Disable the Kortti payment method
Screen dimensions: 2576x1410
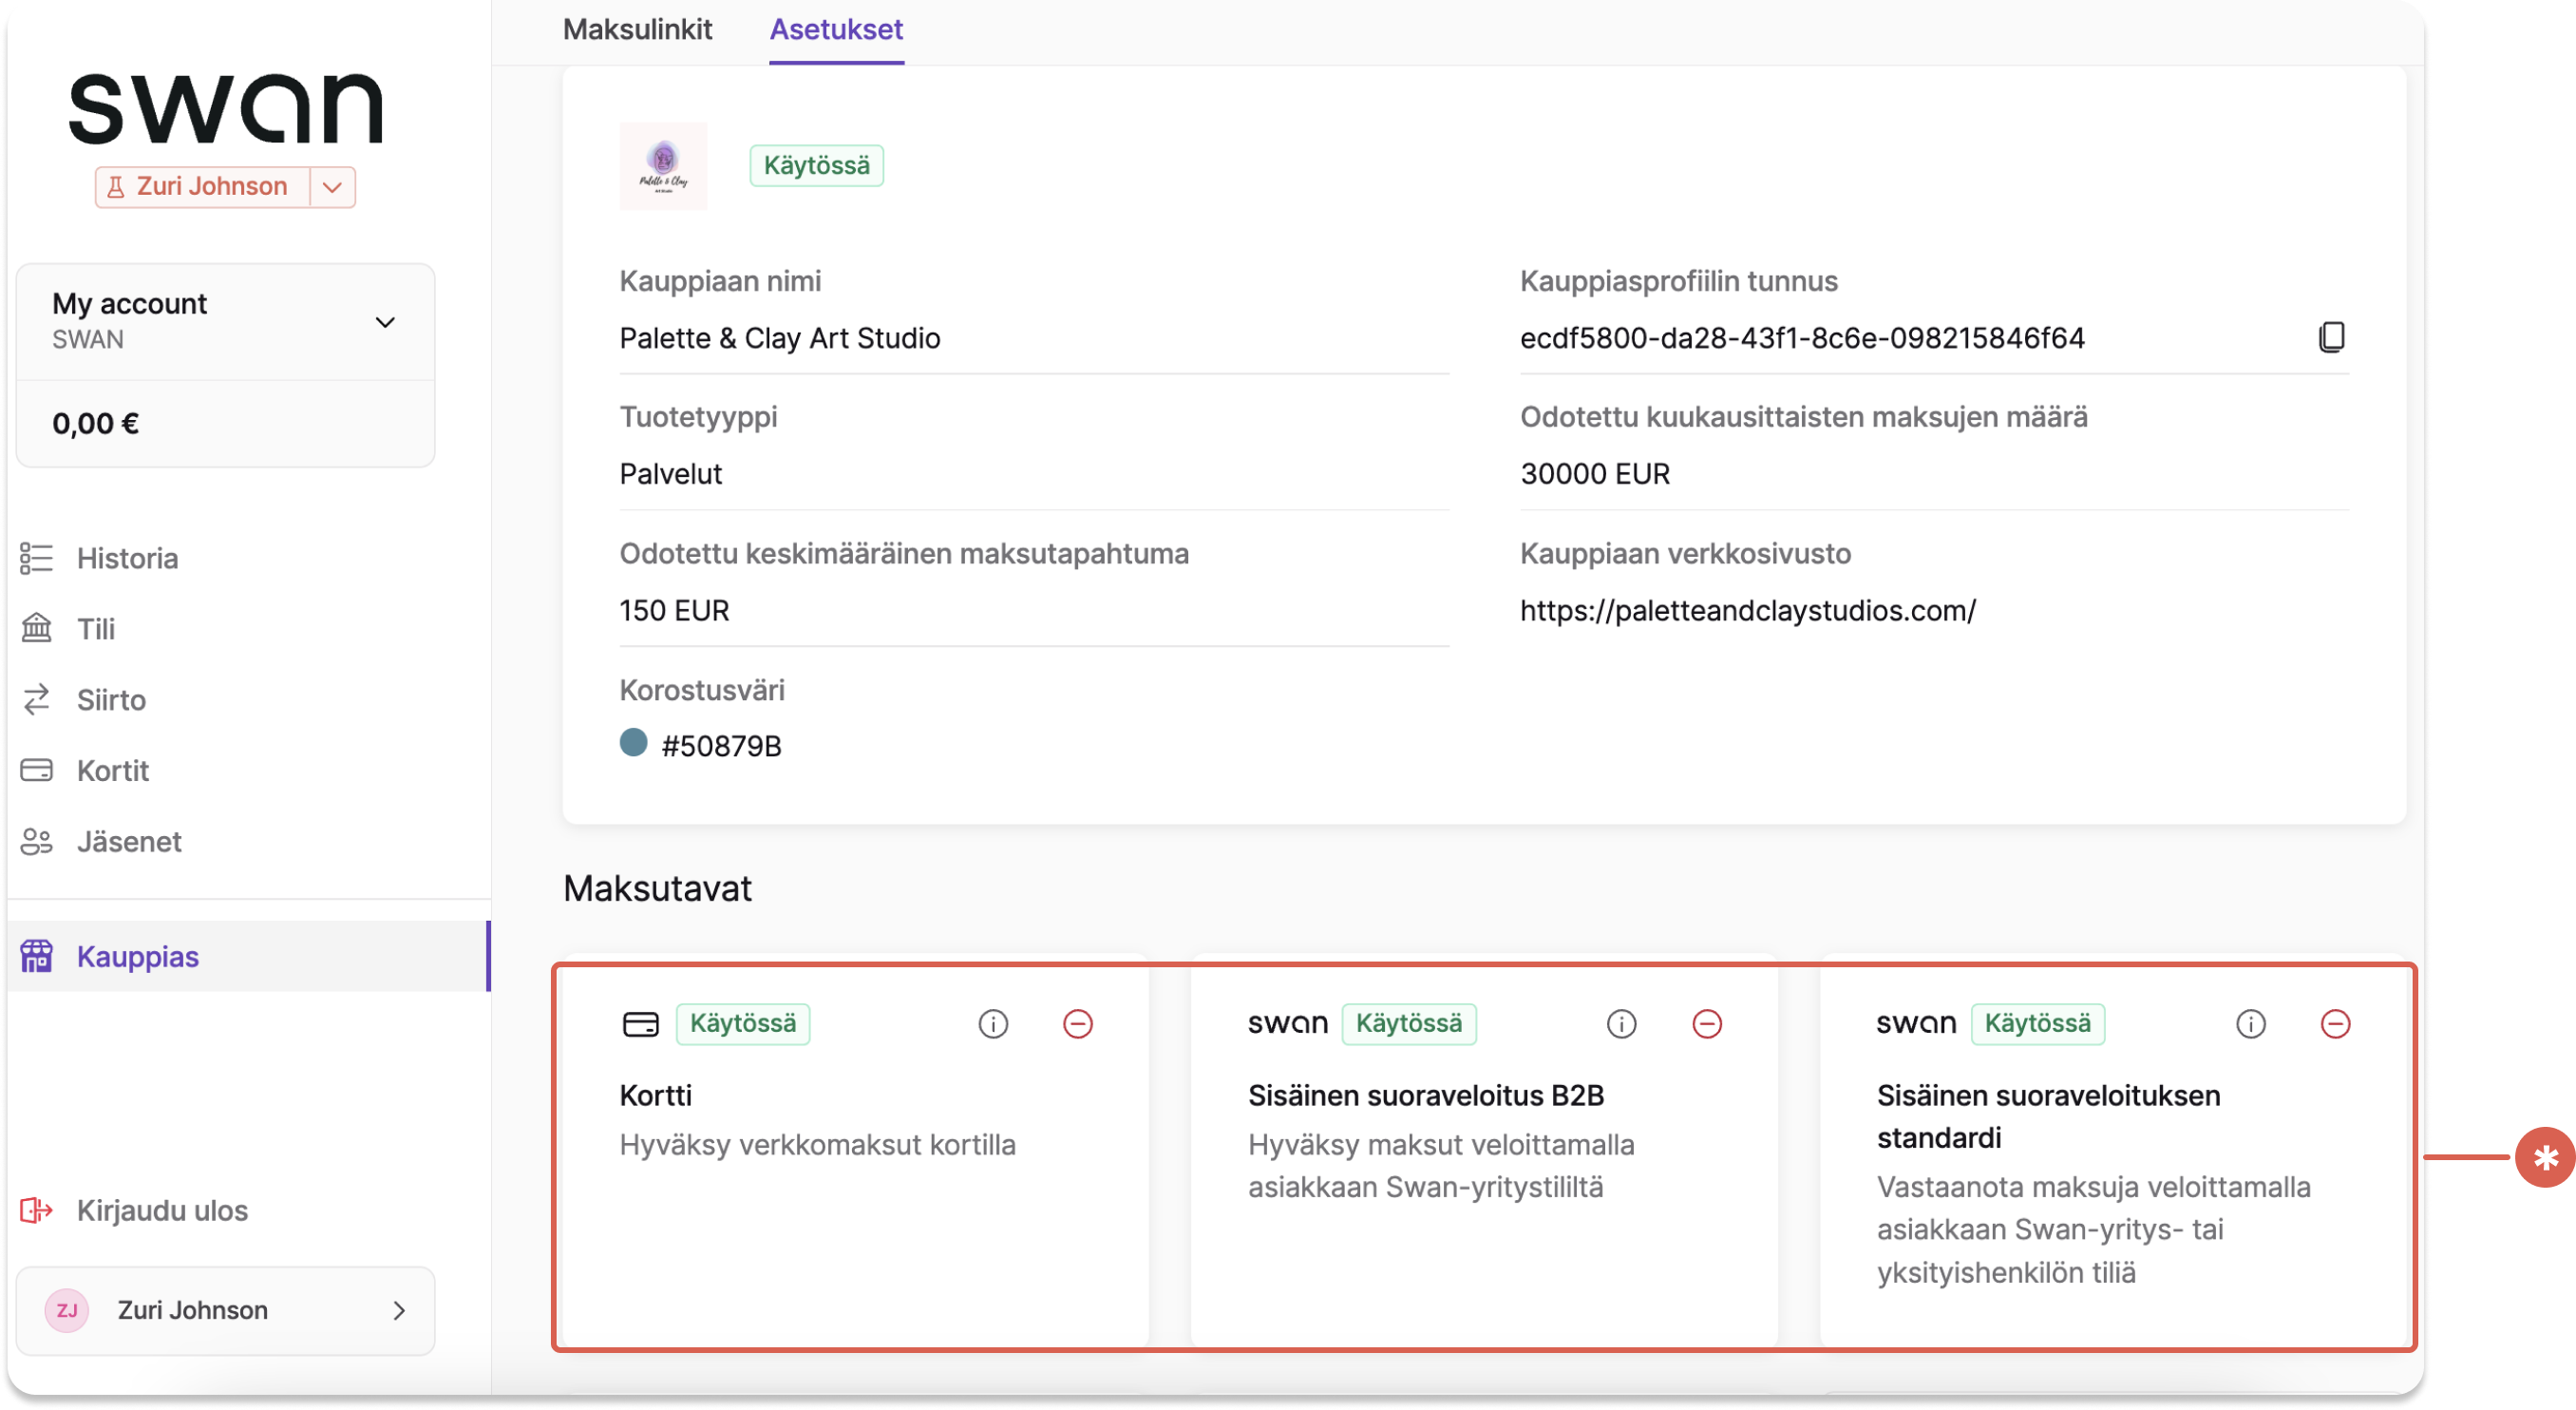coord(1077,1024)
